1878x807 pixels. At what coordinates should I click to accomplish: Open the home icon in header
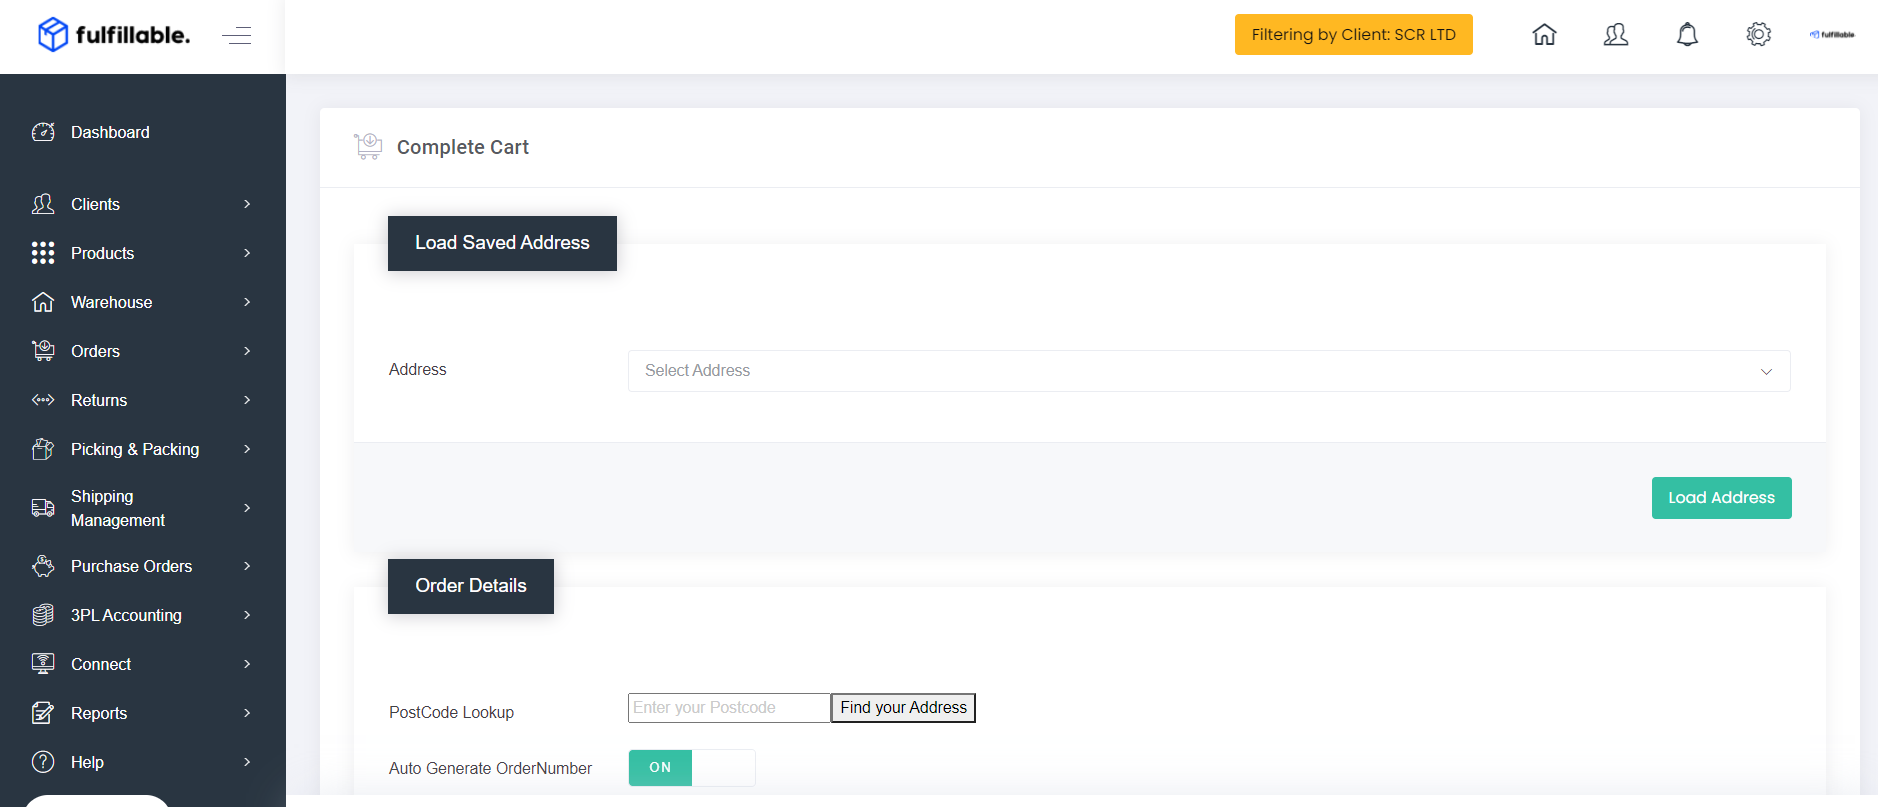tap(1544, 35)
